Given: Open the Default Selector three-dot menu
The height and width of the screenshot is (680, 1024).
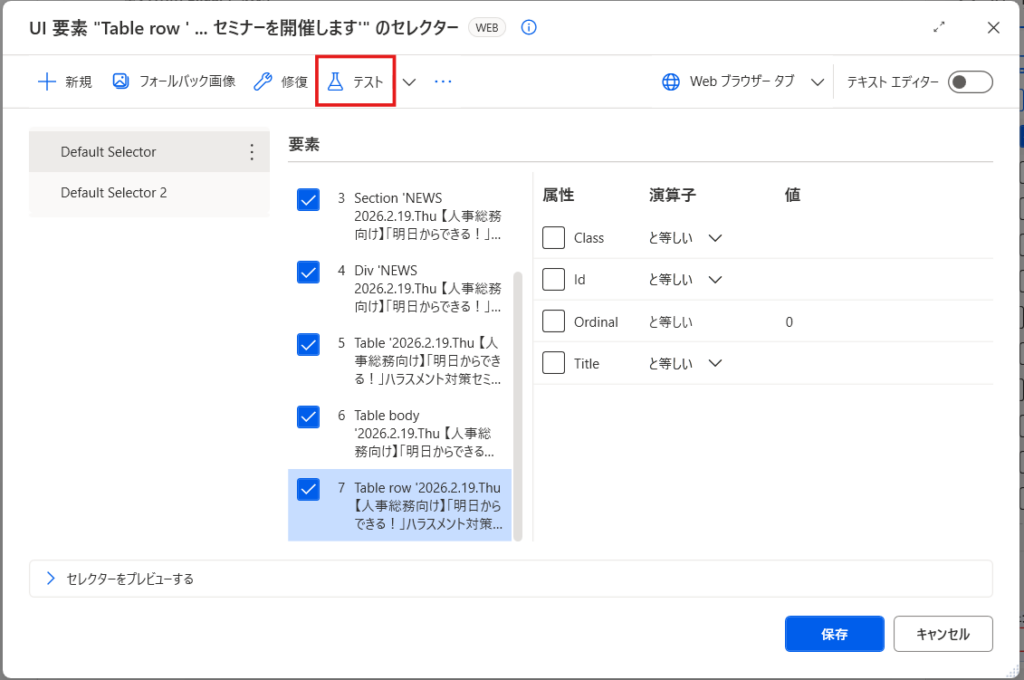Looking at the screenshot, I should click(x=252, y=152).
